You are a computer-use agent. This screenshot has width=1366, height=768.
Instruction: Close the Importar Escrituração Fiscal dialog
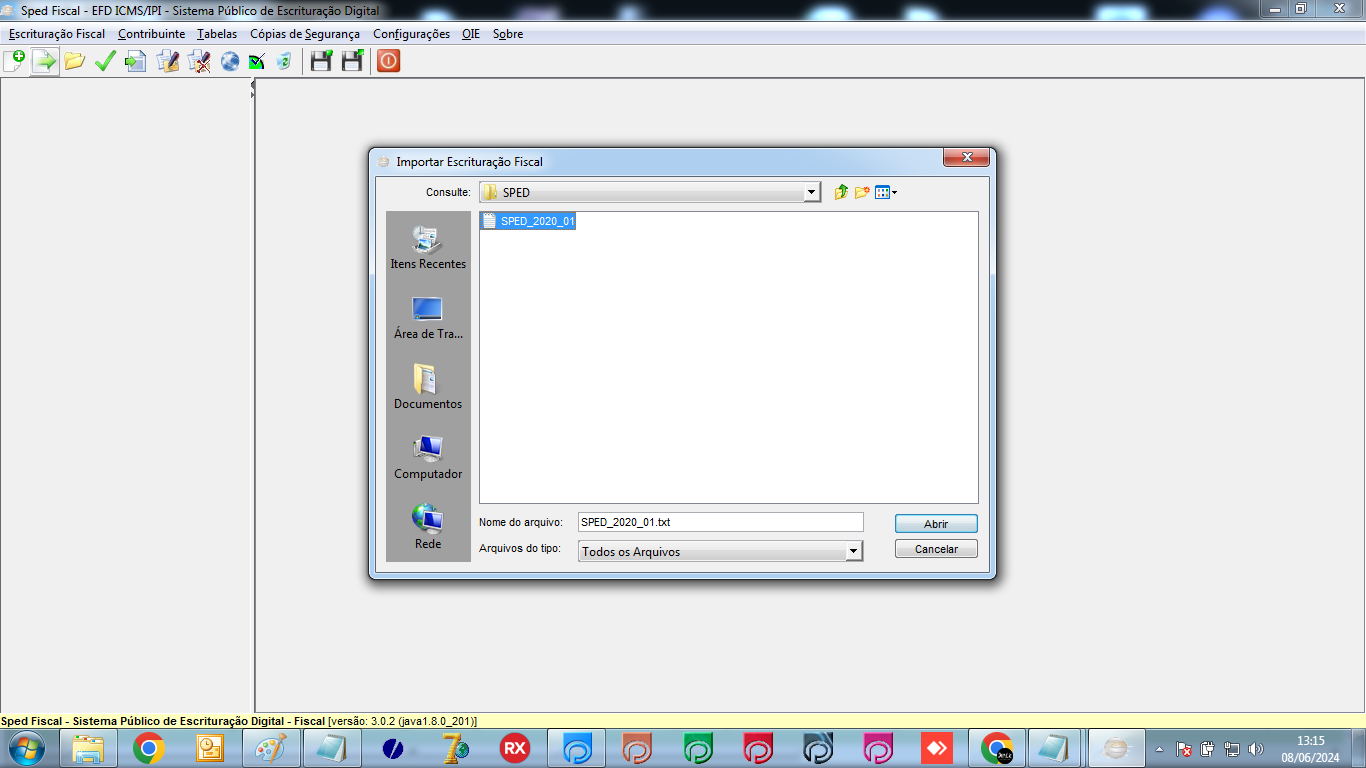click(x=966, y=158)
